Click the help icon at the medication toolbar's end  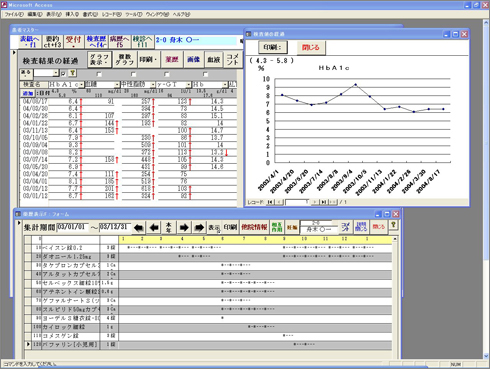(x=394, y=225)
